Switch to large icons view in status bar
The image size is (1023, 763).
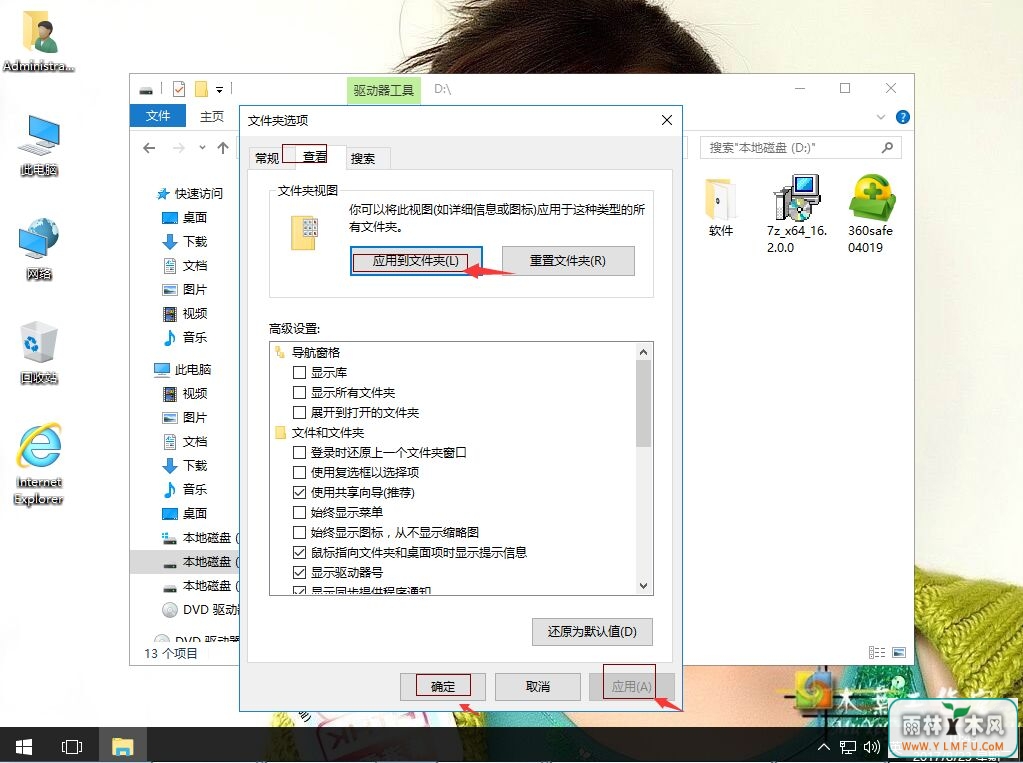tap(899, 652)
